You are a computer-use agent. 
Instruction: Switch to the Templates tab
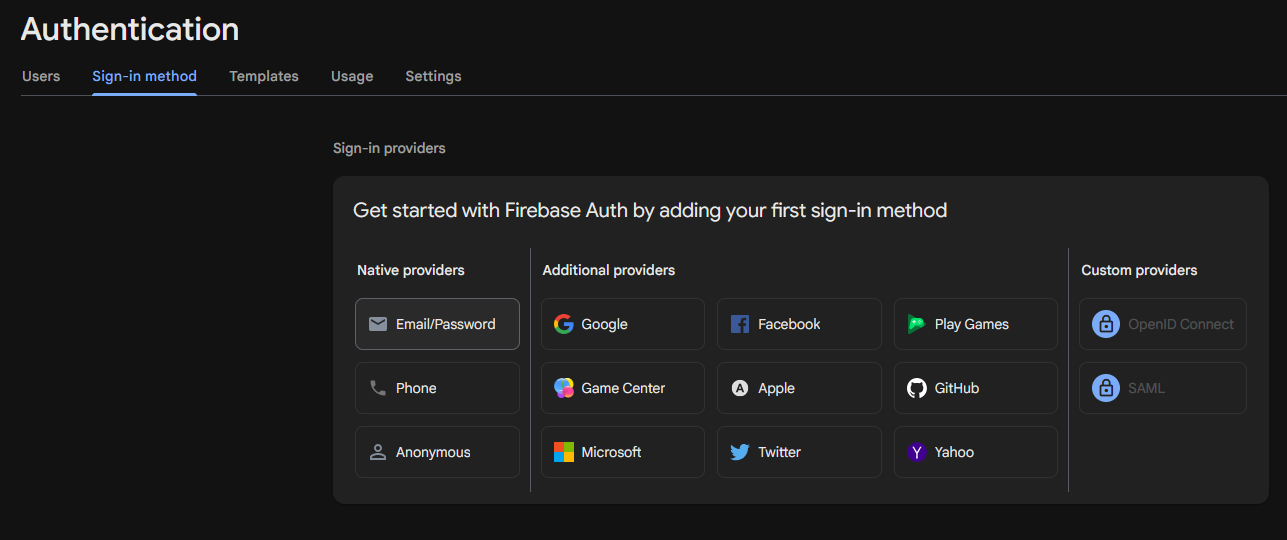point(264,76)
